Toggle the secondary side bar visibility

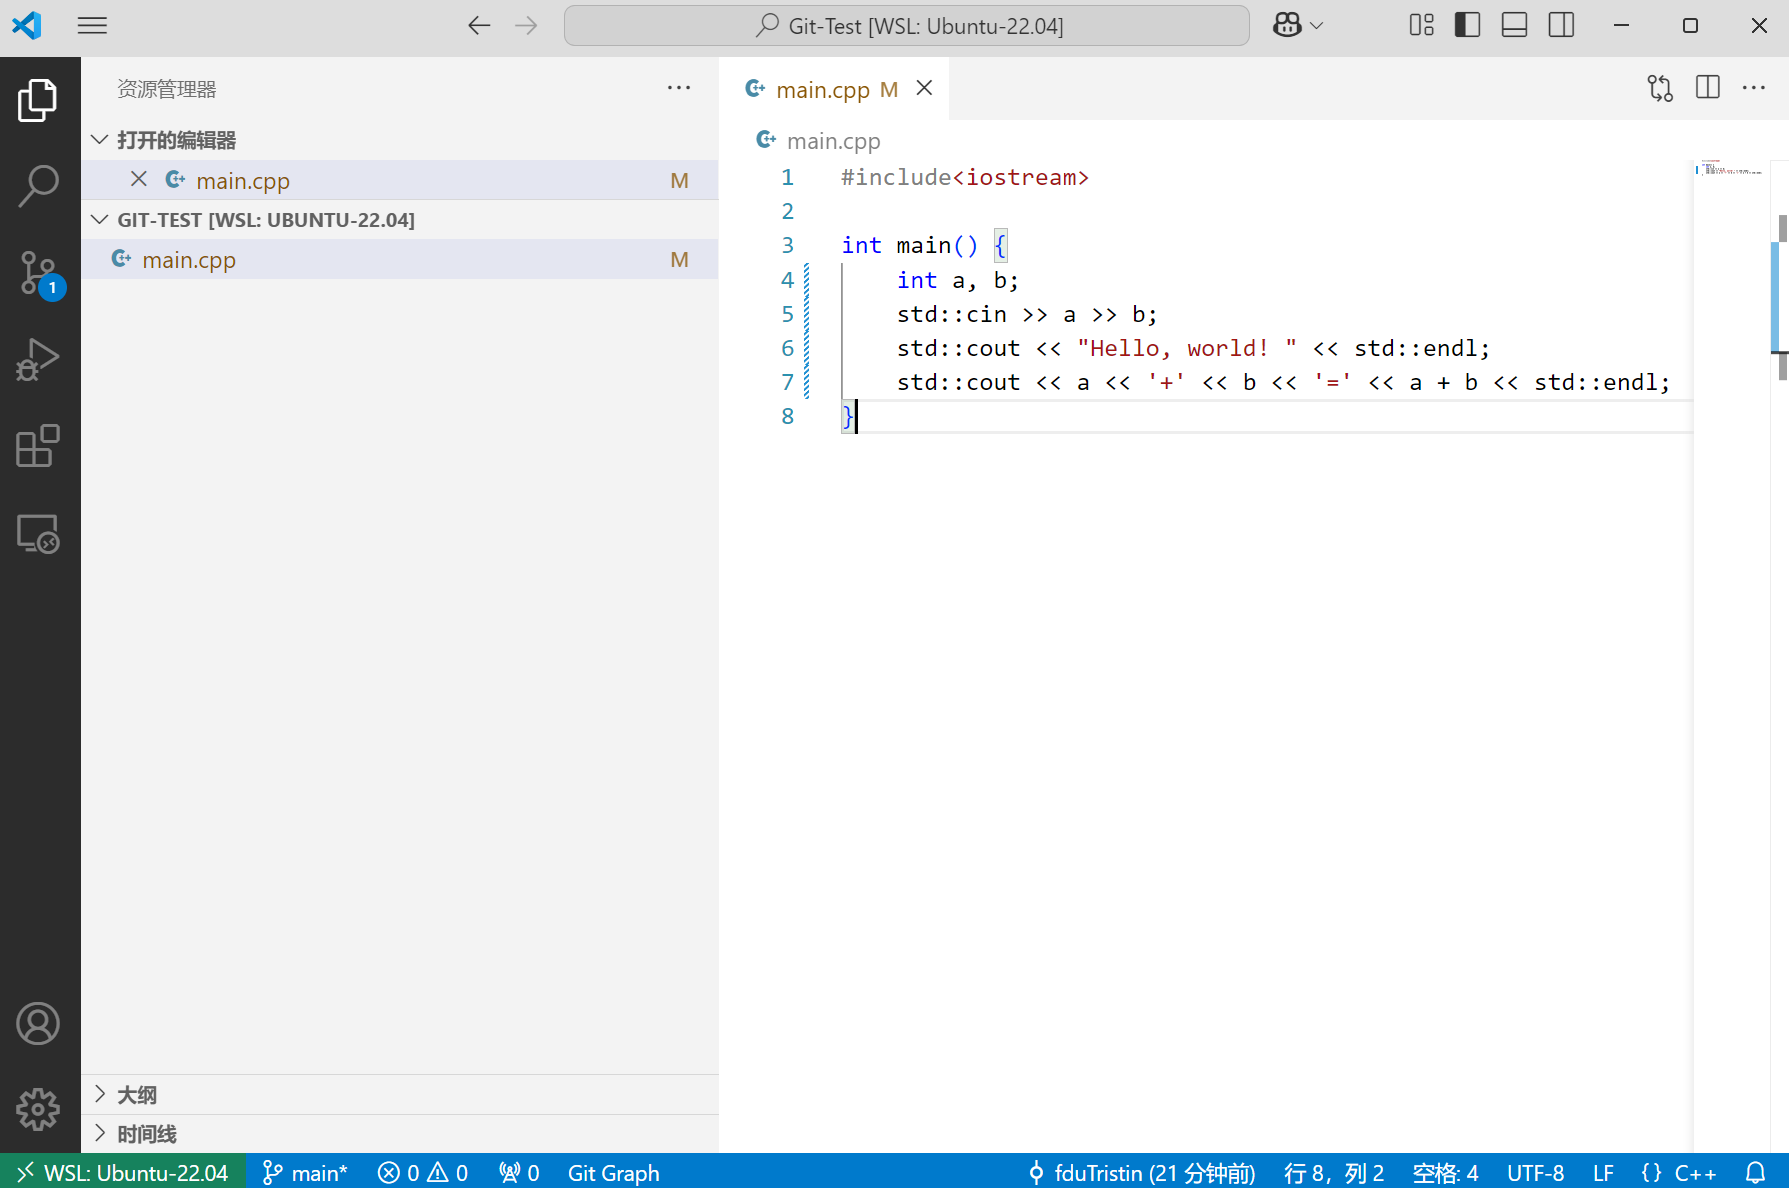1561,25
